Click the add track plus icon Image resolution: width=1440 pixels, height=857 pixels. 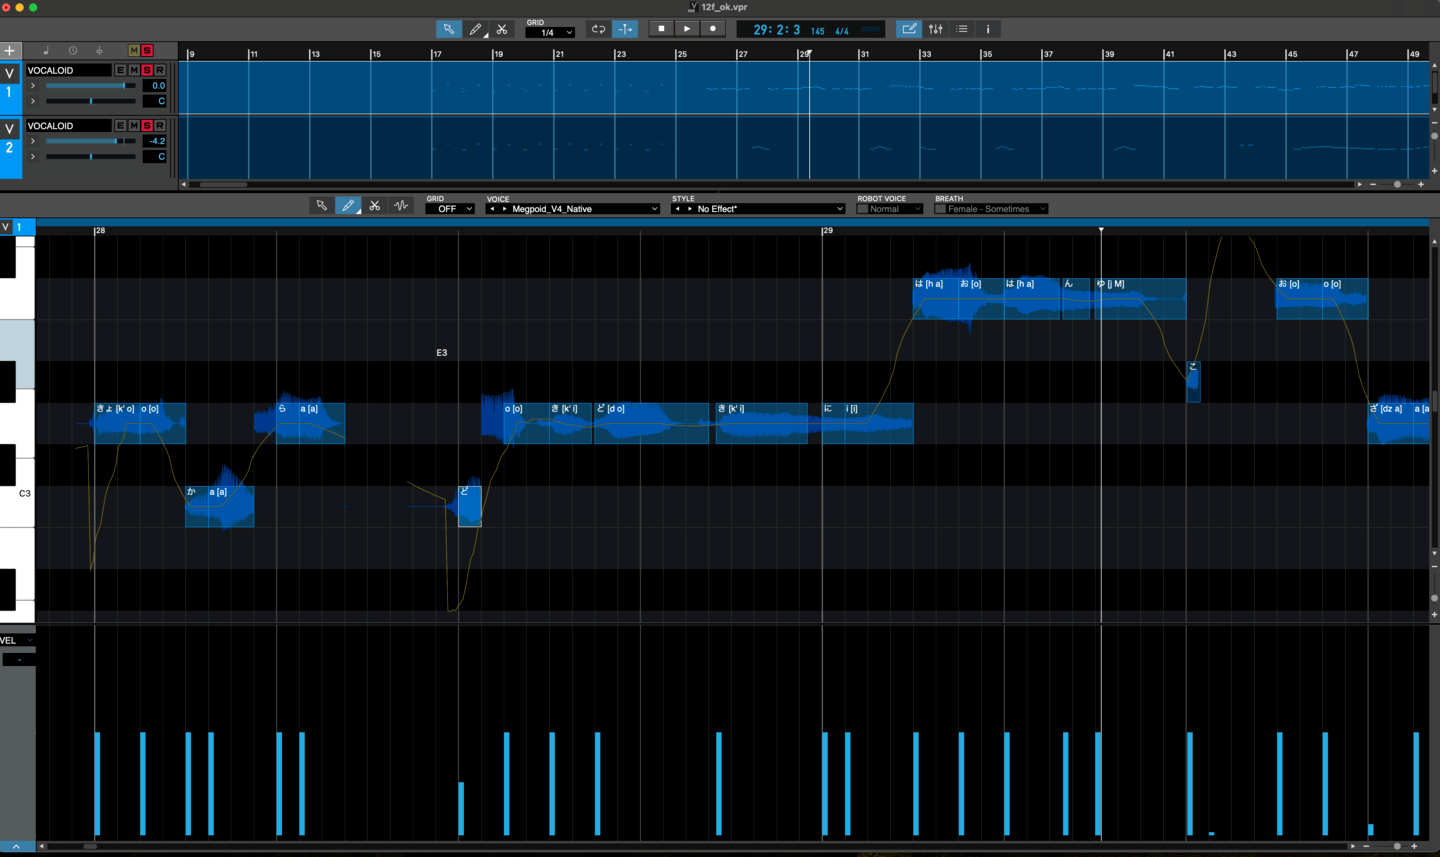coord(10,51)
